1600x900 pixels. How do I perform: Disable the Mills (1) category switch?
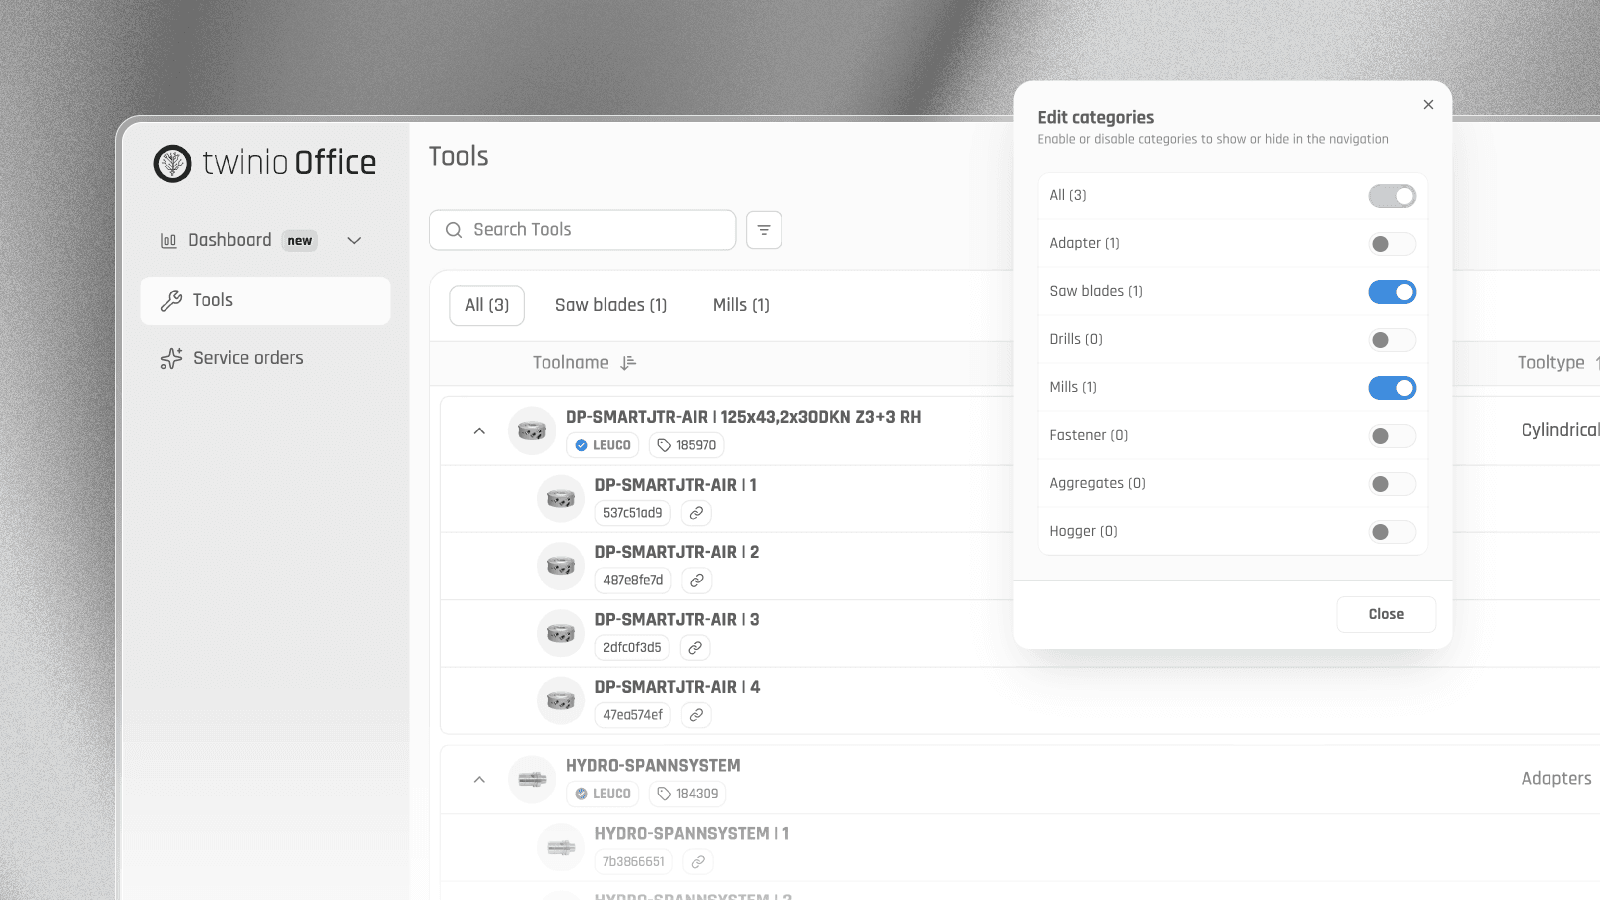[x=1392, y=388]
